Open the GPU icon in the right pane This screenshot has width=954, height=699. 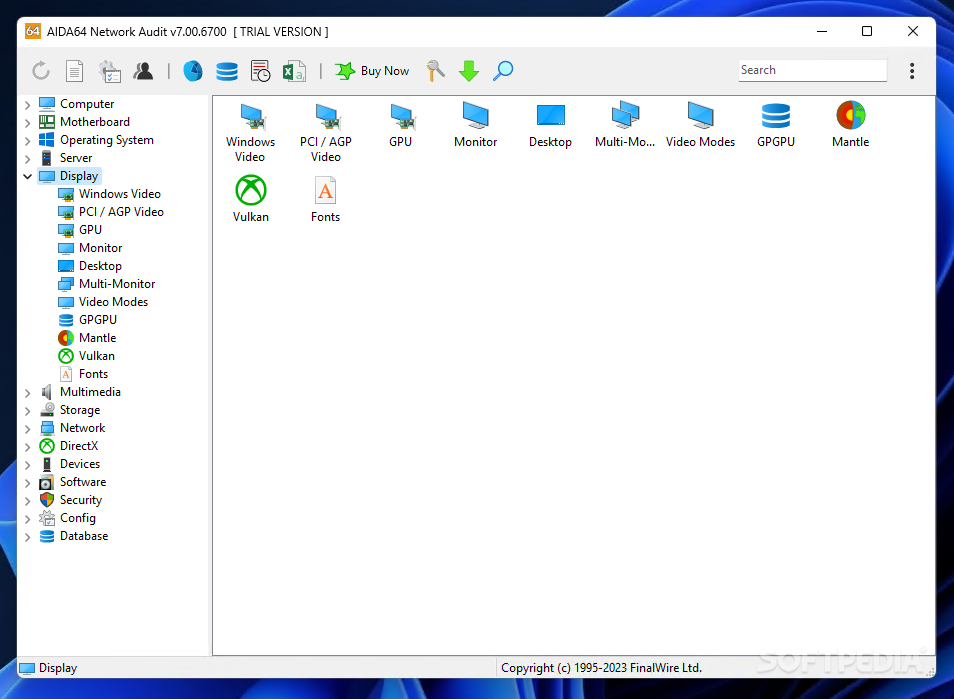(x=400, y=125)
